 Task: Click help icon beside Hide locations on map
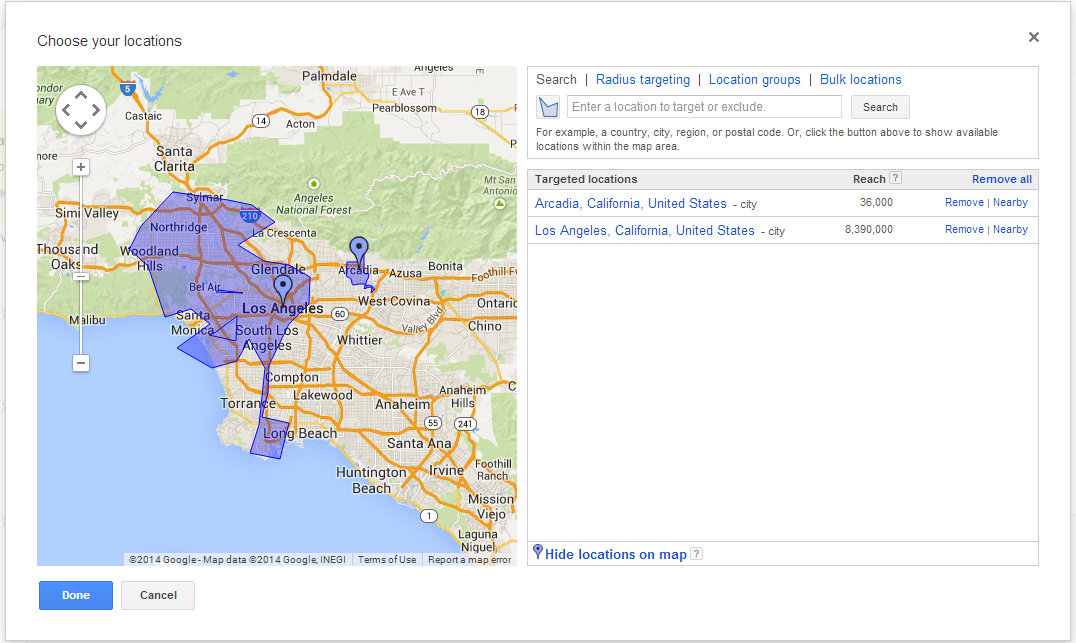tap(696, 554)
